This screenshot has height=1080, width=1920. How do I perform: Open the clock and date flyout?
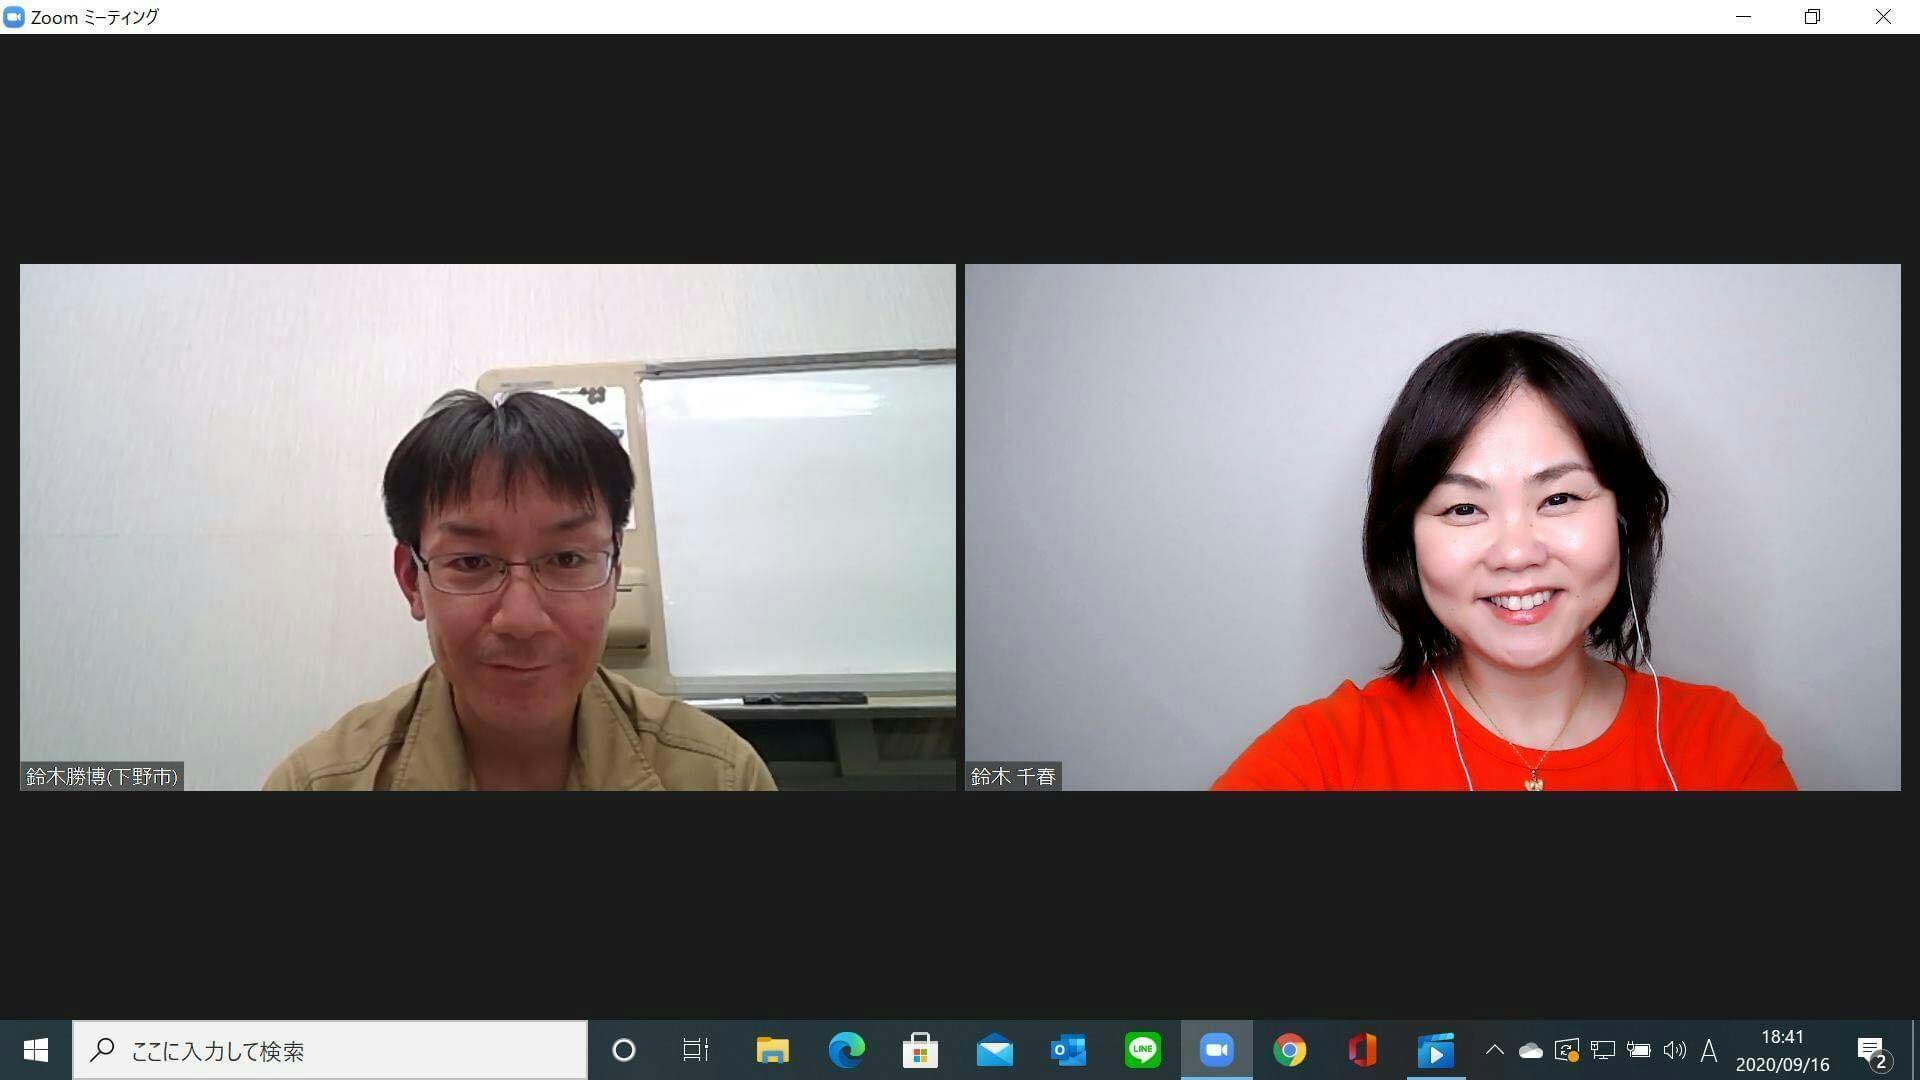point(1782,1050)
